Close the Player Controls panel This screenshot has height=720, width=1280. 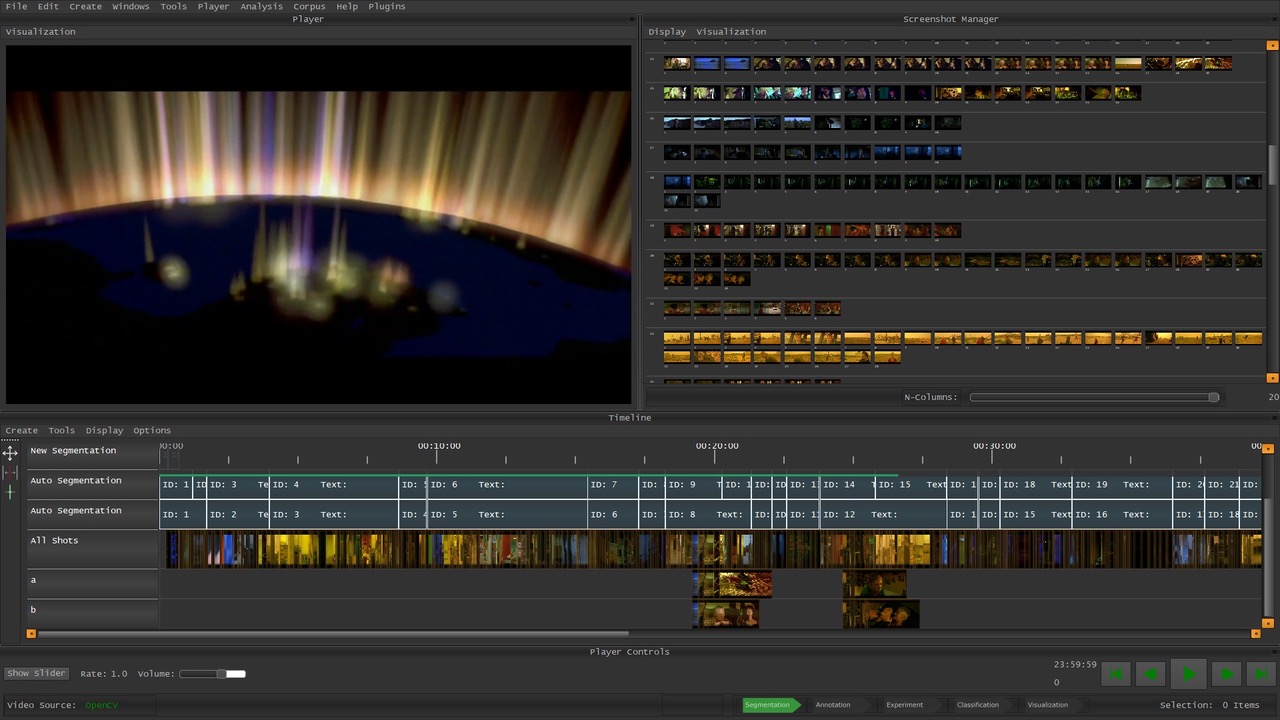pos(1273,652)
